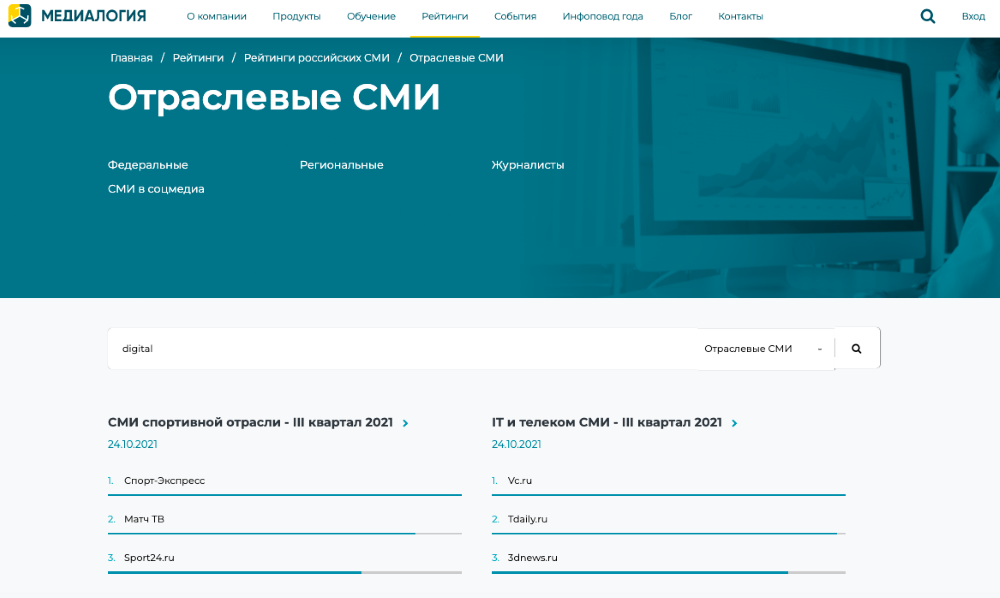
Task: Open the Vc.ru rating entry
Action: point(520,481)
